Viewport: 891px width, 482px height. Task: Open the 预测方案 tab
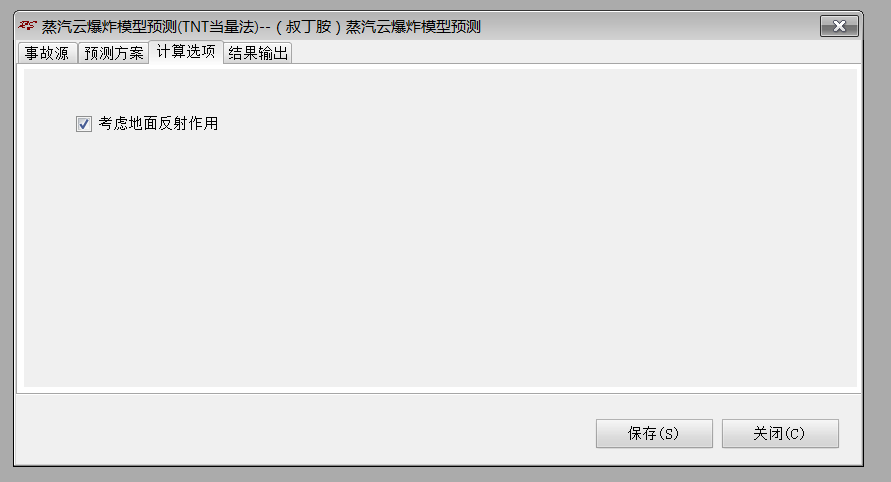(x=114, y=53)
